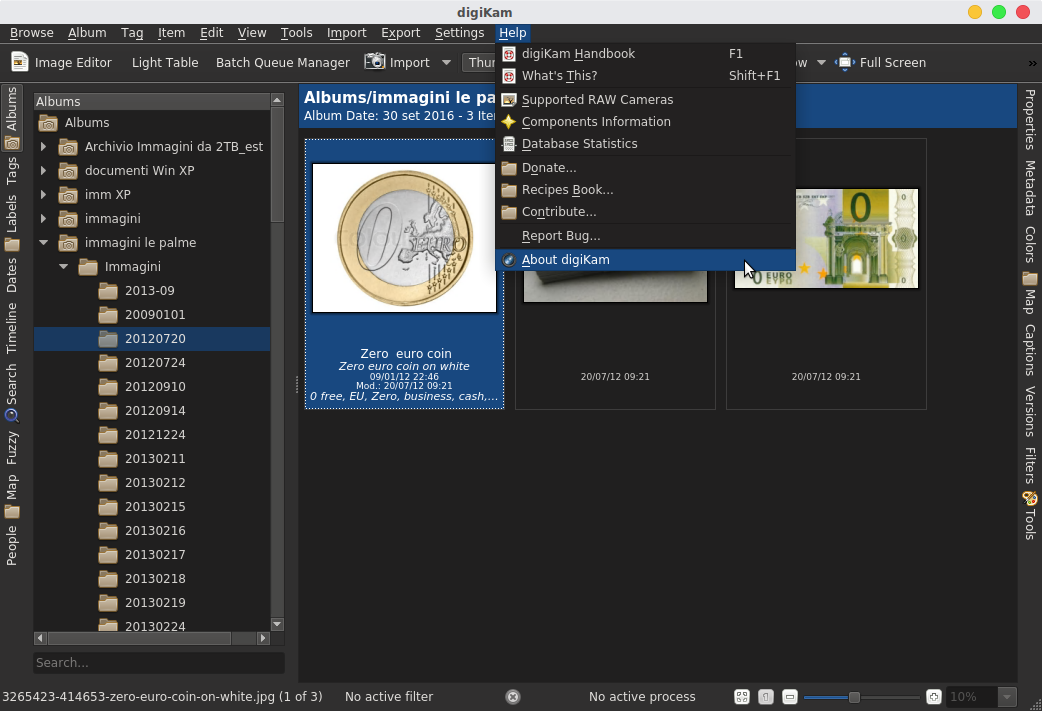
Task: Enter Full Screen mode
Action: point(881,62)
